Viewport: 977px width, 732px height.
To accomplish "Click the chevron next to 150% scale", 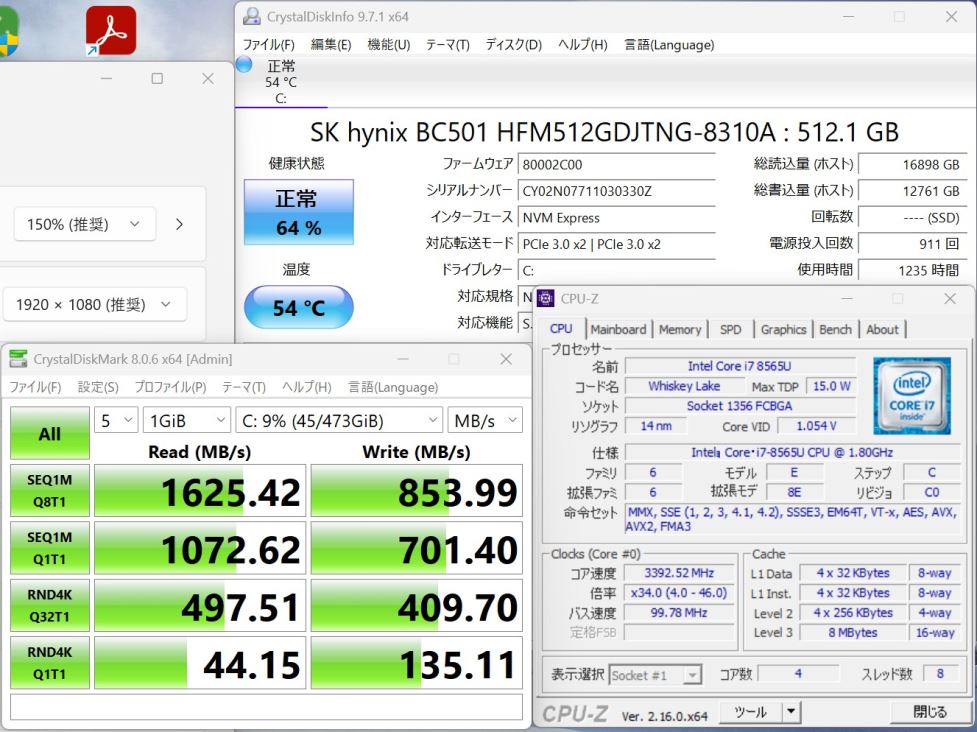I will click(x=180, y=224).
